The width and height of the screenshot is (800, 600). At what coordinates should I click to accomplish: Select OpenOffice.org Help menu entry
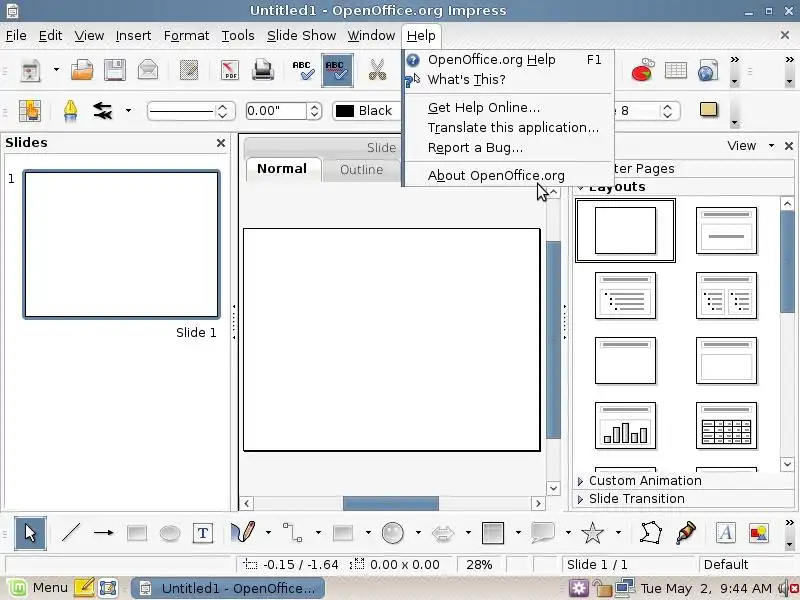pyautogui.click(x=509, y=60)
